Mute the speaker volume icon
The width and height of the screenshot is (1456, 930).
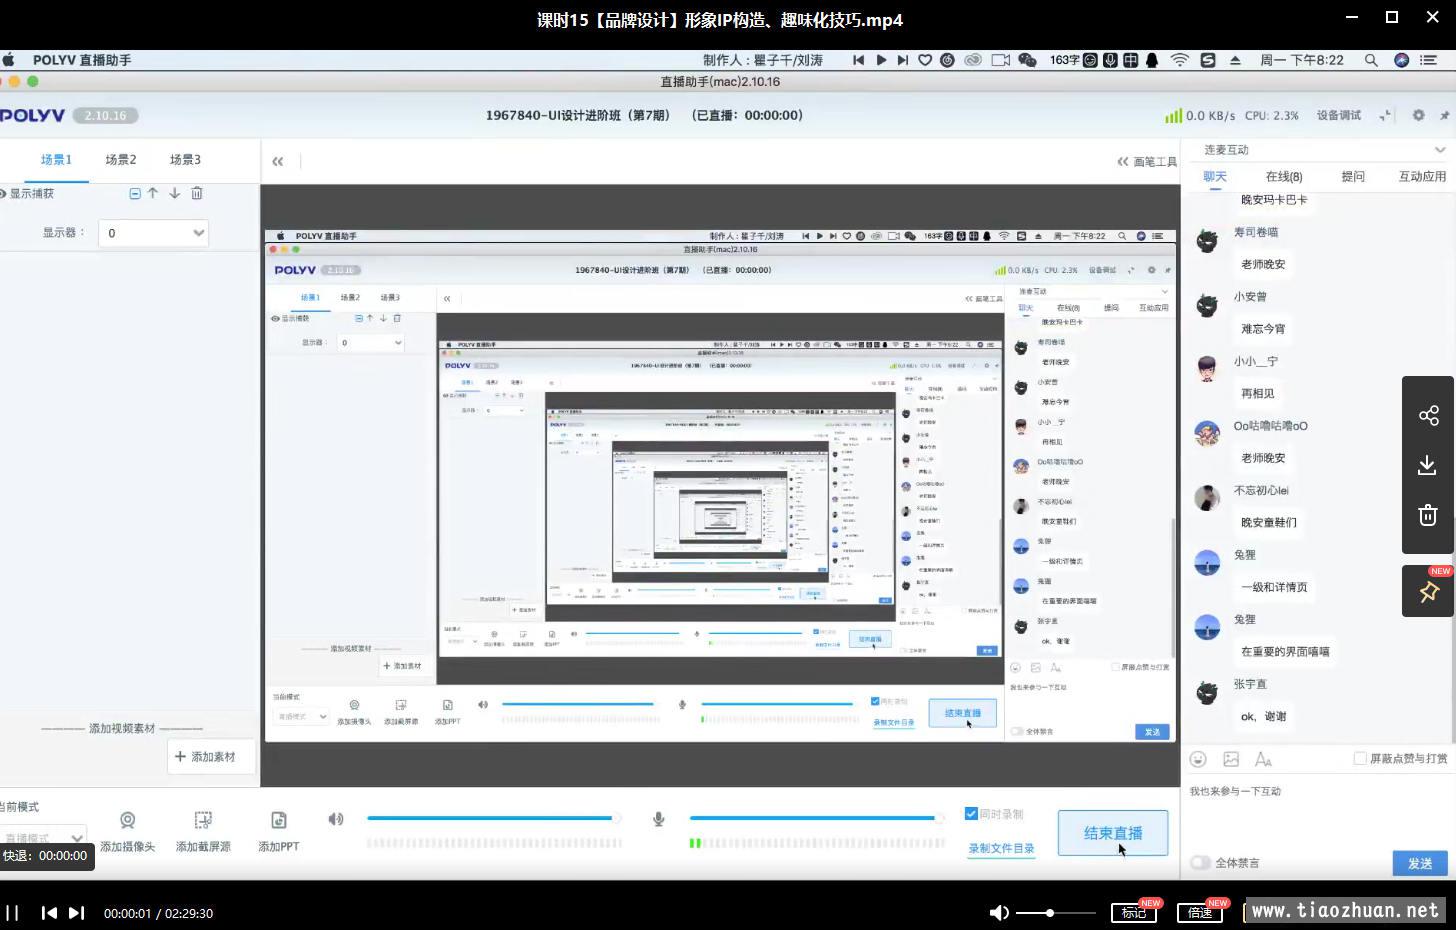point(336,819)
